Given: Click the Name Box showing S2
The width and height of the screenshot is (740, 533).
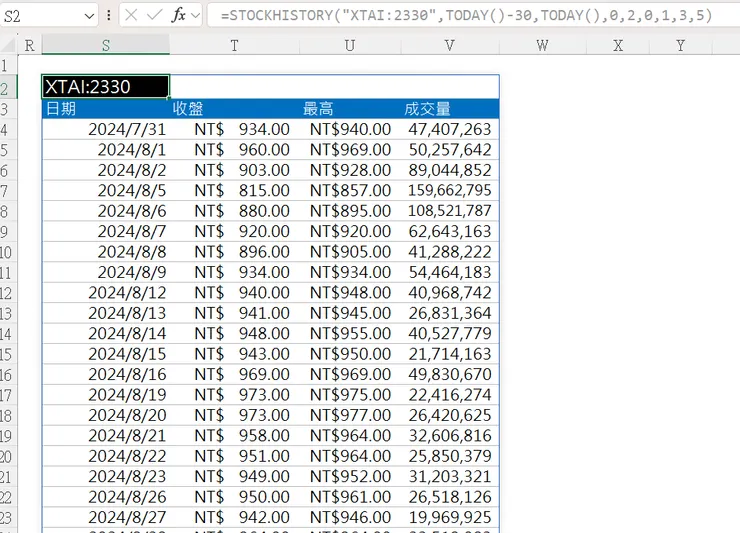Looking at the screenshot, I should tap(42, 17).
